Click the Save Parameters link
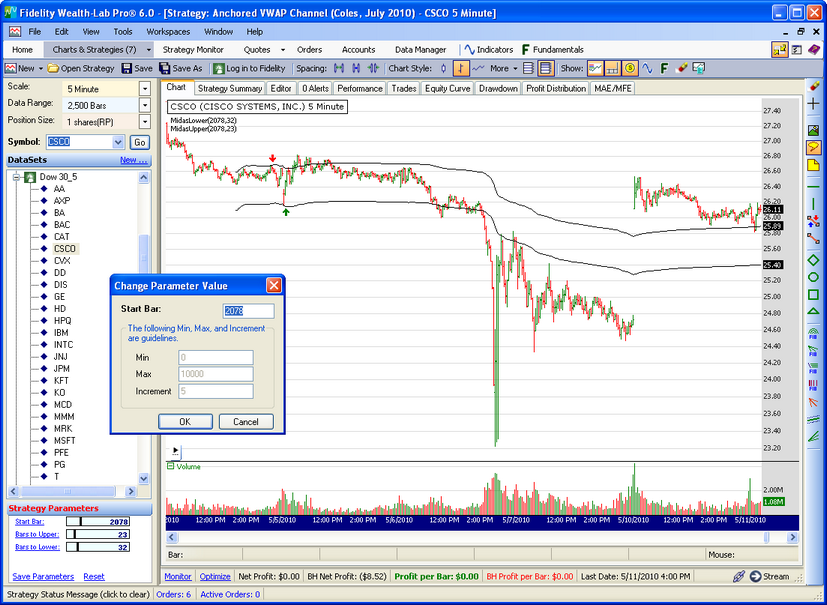Screen dimensions: 827x605 pos(43,576)
